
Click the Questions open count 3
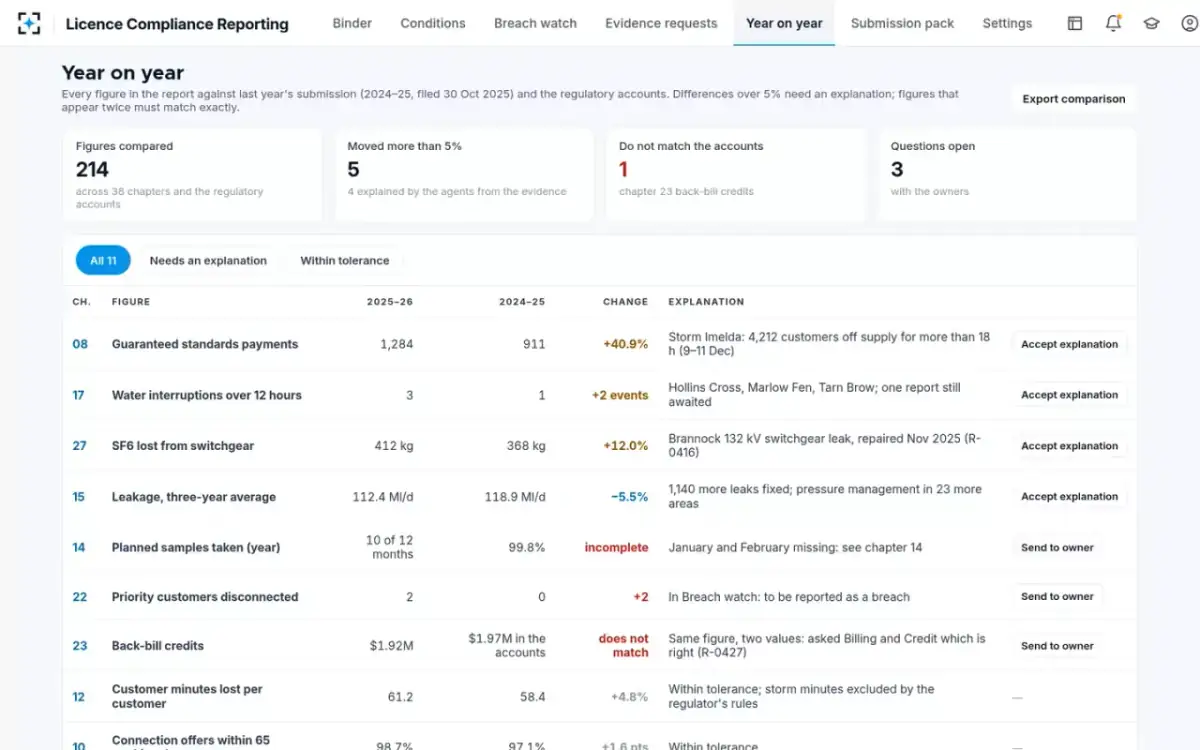[897, 170]
